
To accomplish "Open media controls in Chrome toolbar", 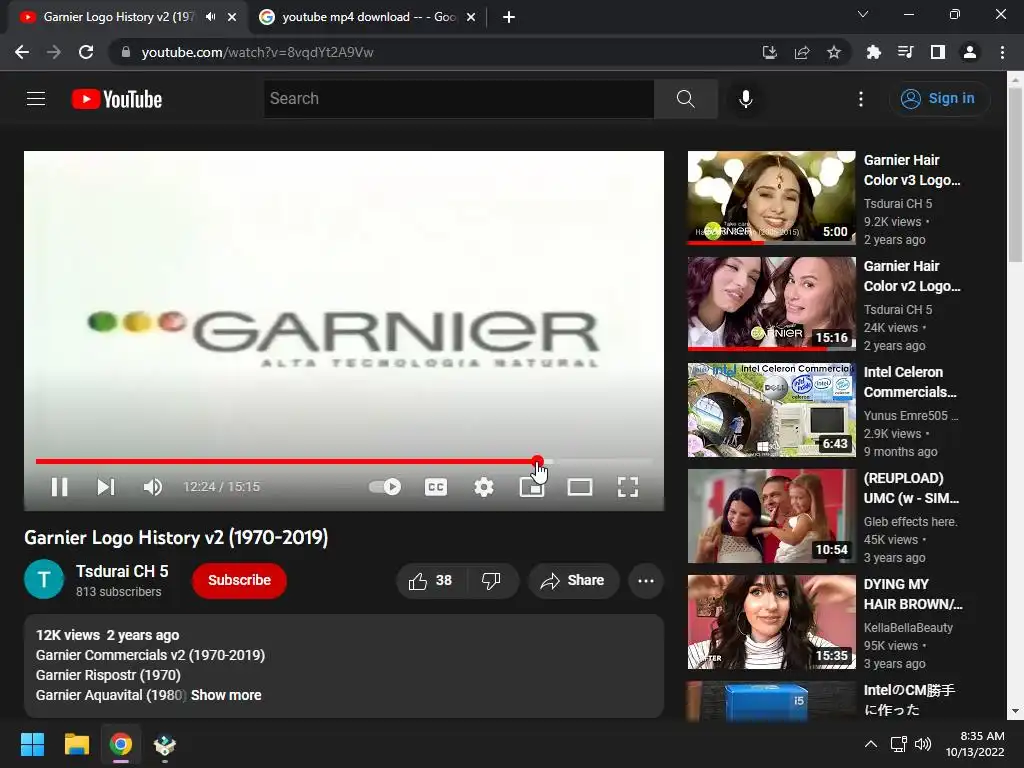I will click(x=905, y=52).
